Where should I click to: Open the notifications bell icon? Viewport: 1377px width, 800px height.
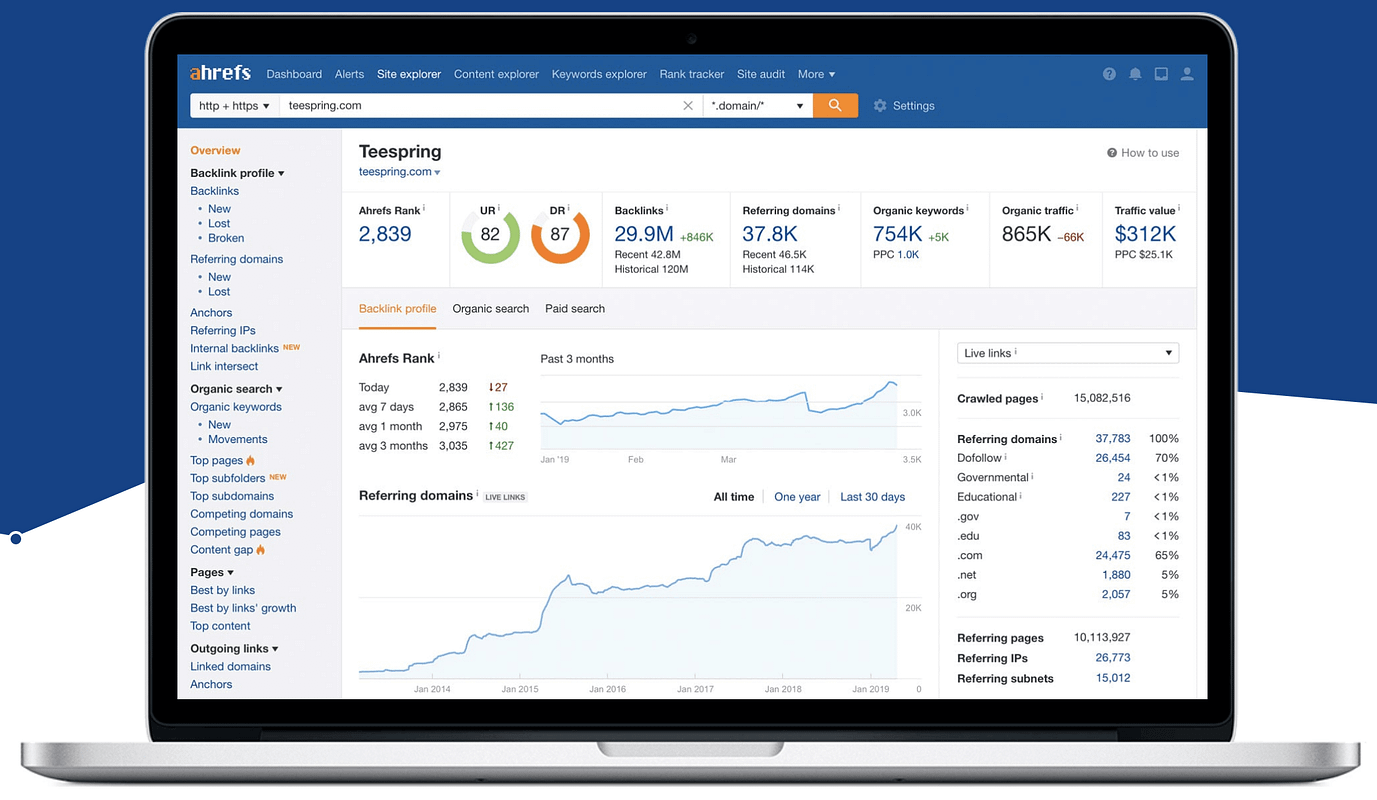(x=1135, y=74)
